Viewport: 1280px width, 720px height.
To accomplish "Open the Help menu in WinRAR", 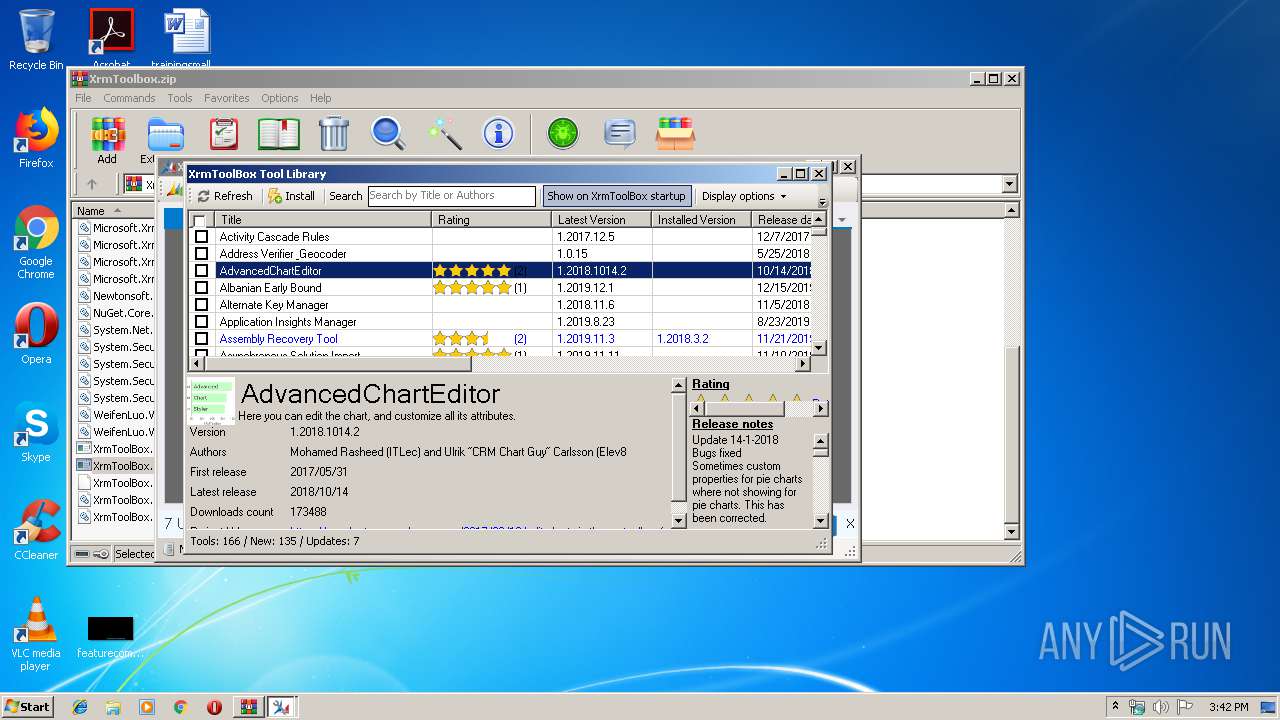I will (x=320, y=98).
